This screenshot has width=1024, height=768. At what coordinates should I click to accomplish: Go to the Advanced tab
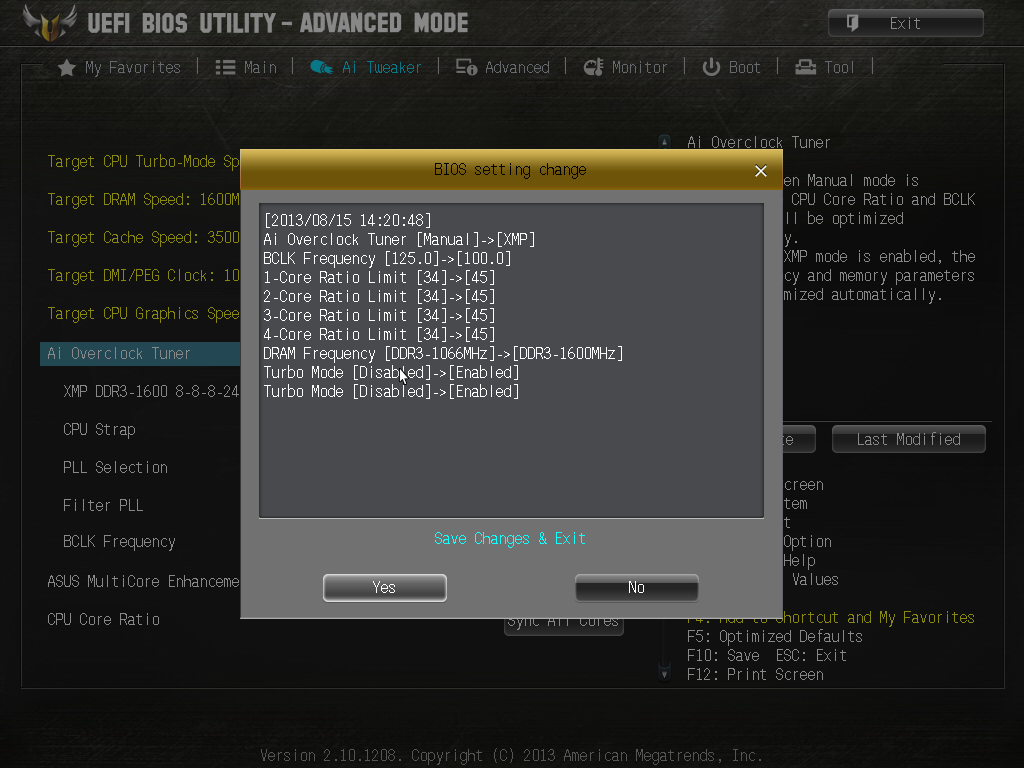point(503,67)
